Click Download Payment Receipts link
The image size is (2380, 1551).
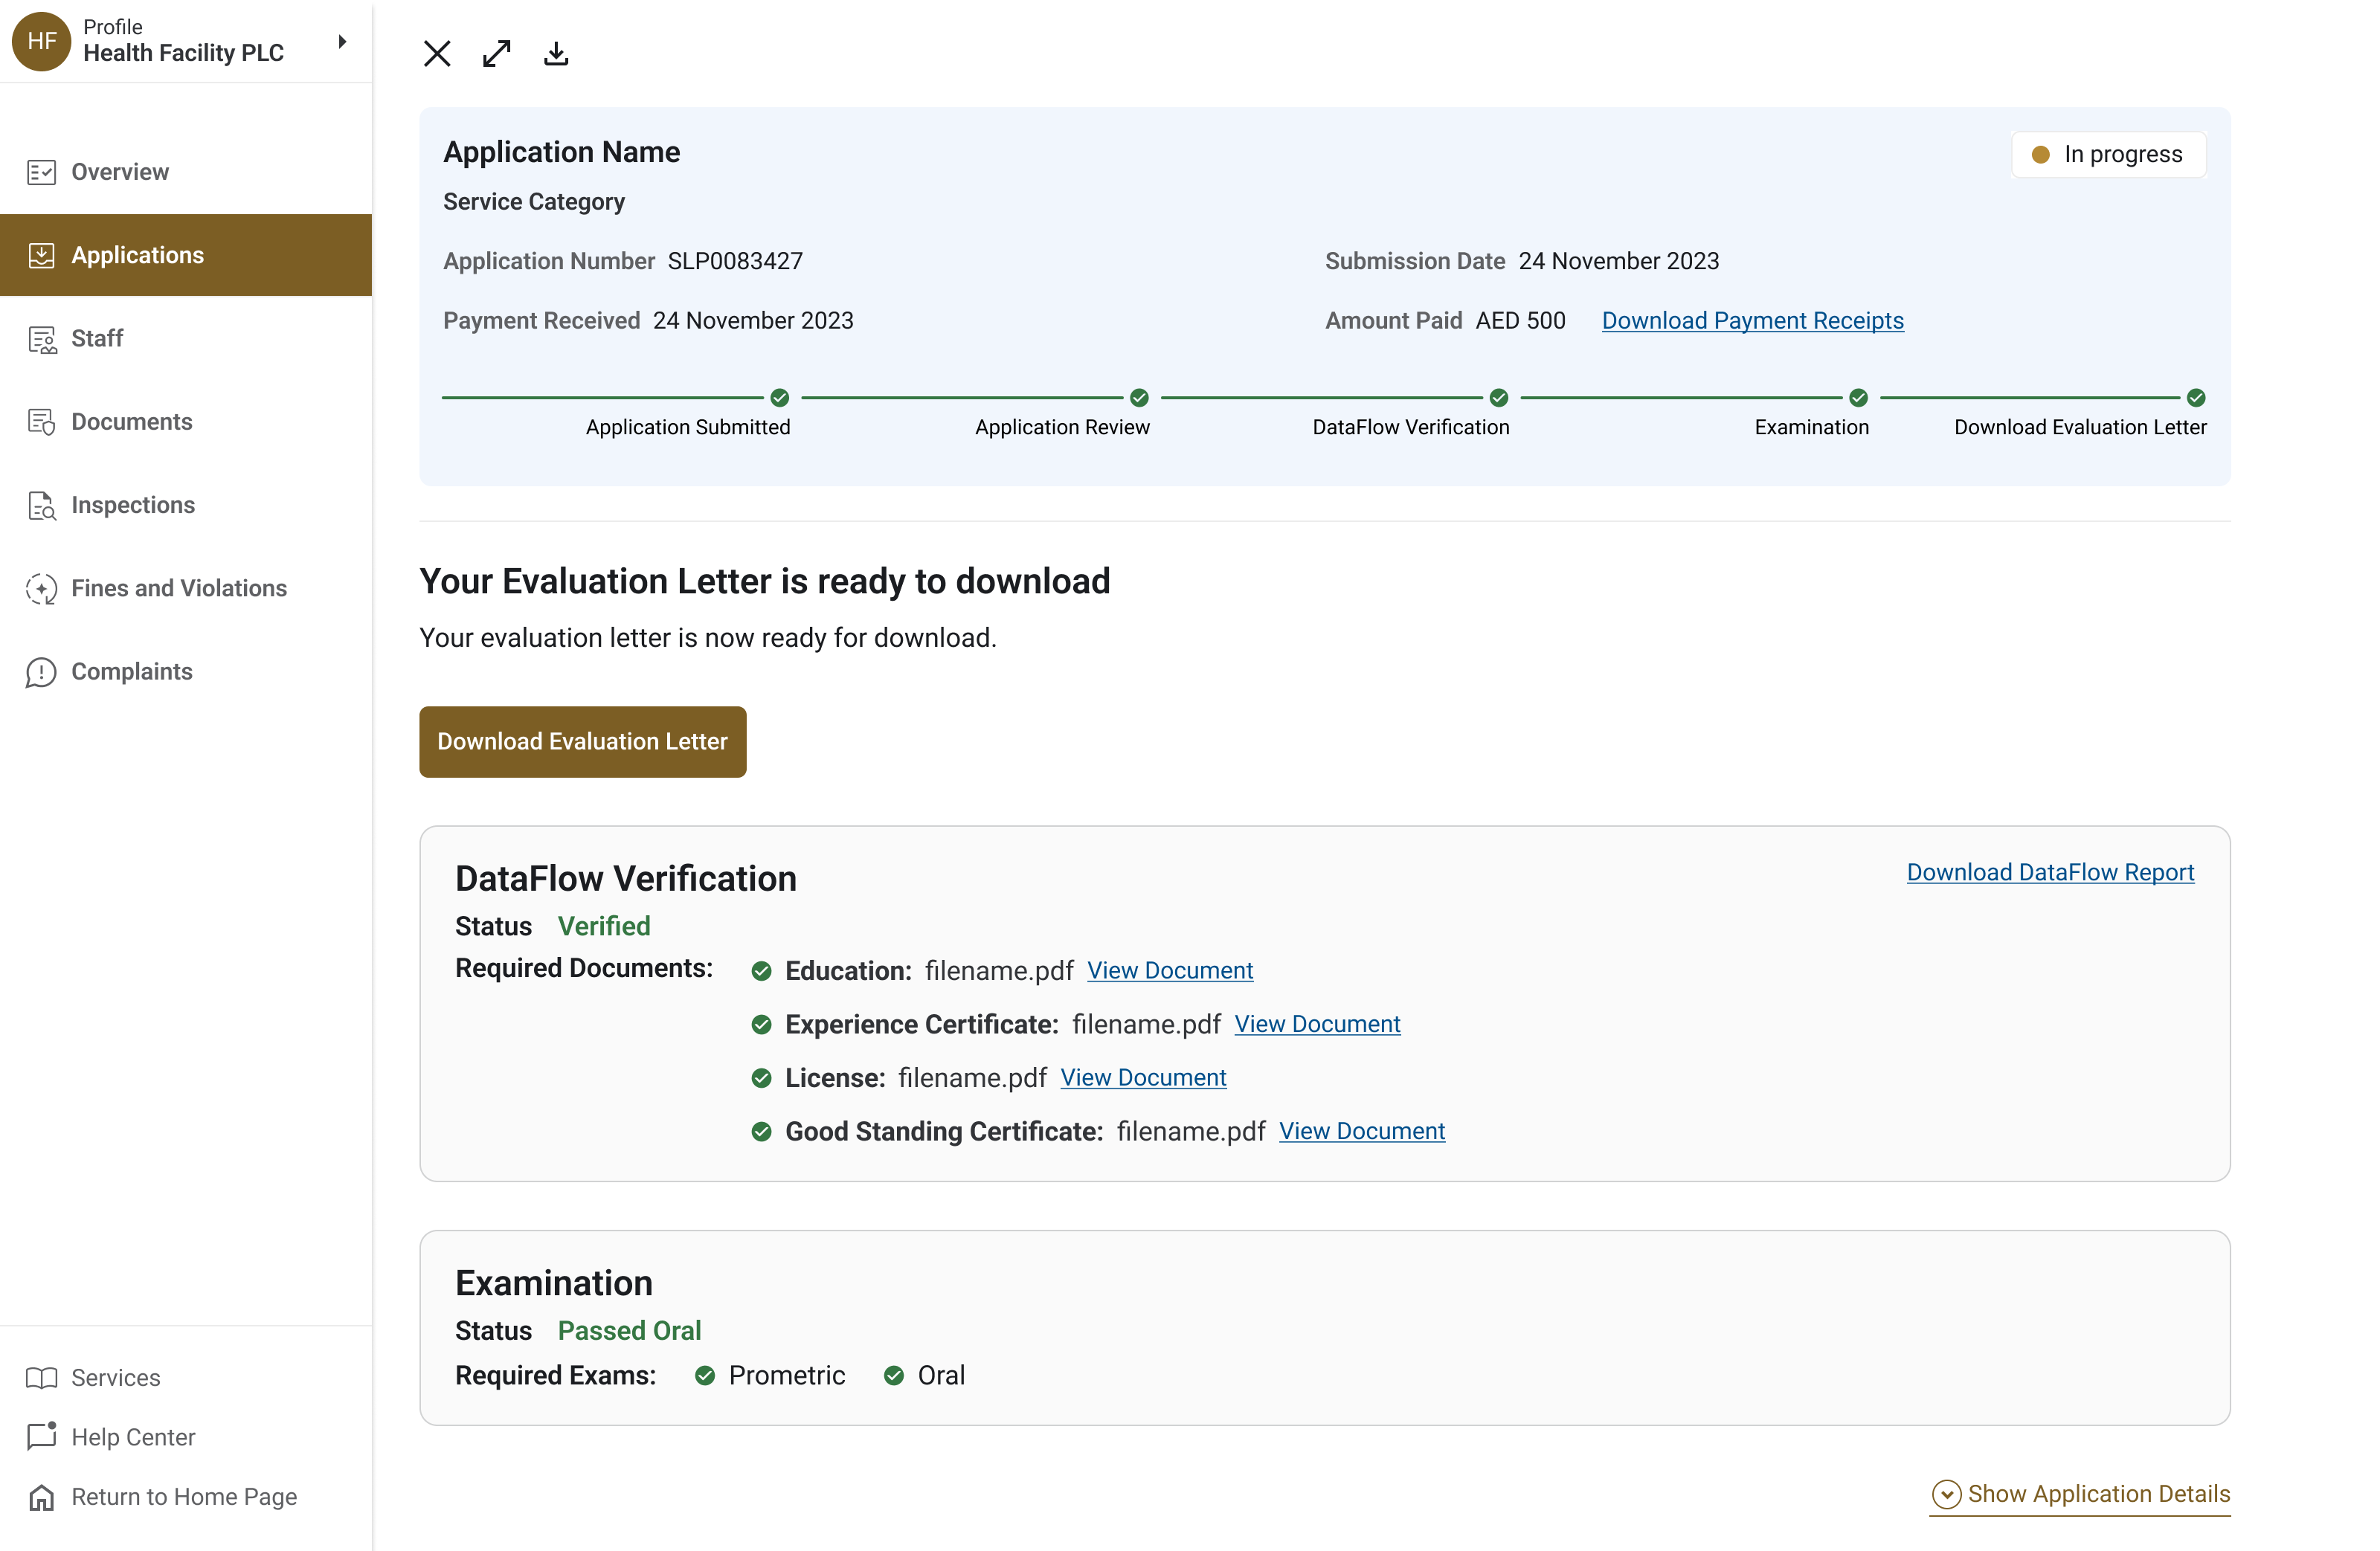coord(1752,320)
